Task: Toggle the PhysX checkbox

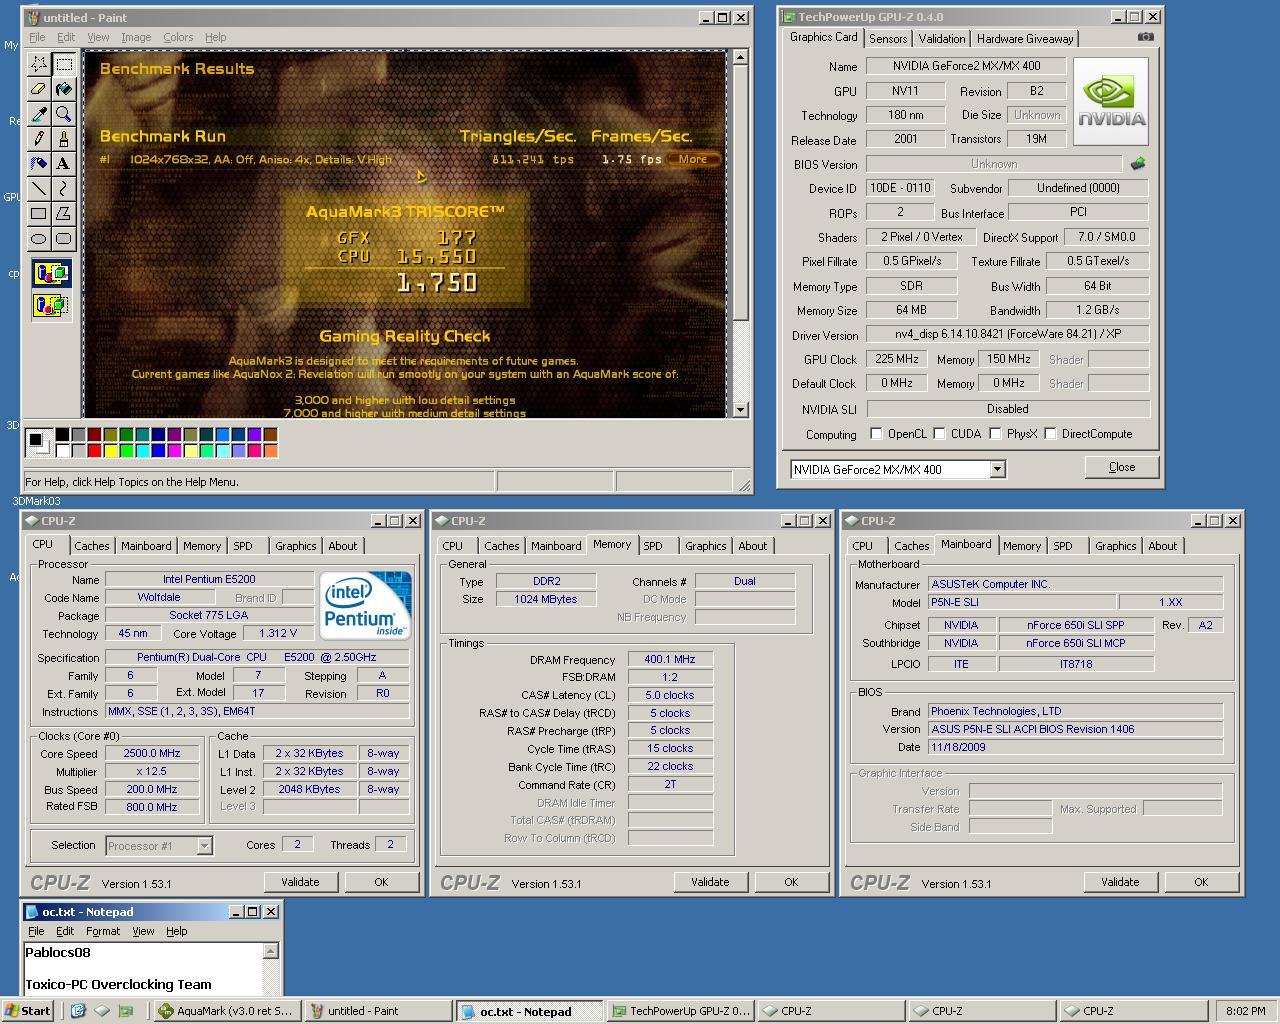Action: coord(995,434)
